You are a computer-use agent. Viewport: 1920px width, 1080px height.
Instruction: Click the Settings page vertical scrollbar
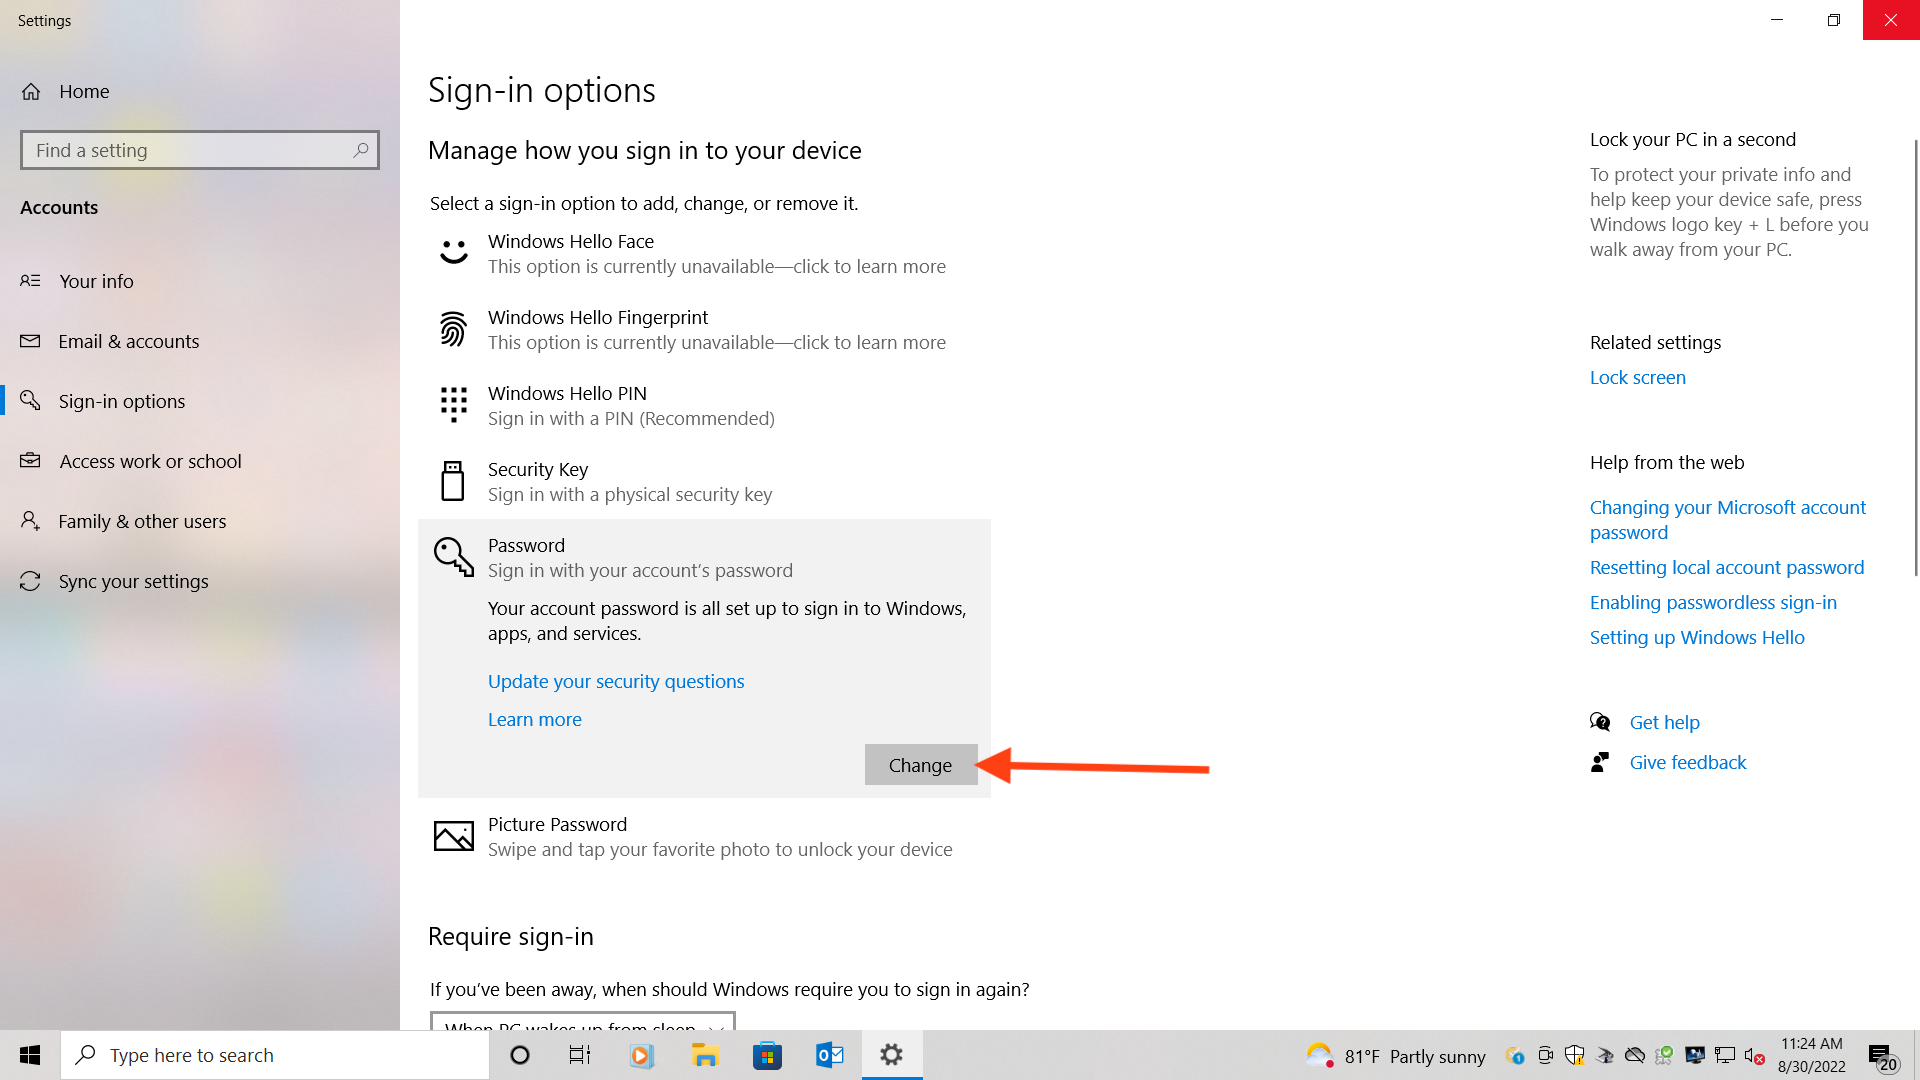point(1915,358)
